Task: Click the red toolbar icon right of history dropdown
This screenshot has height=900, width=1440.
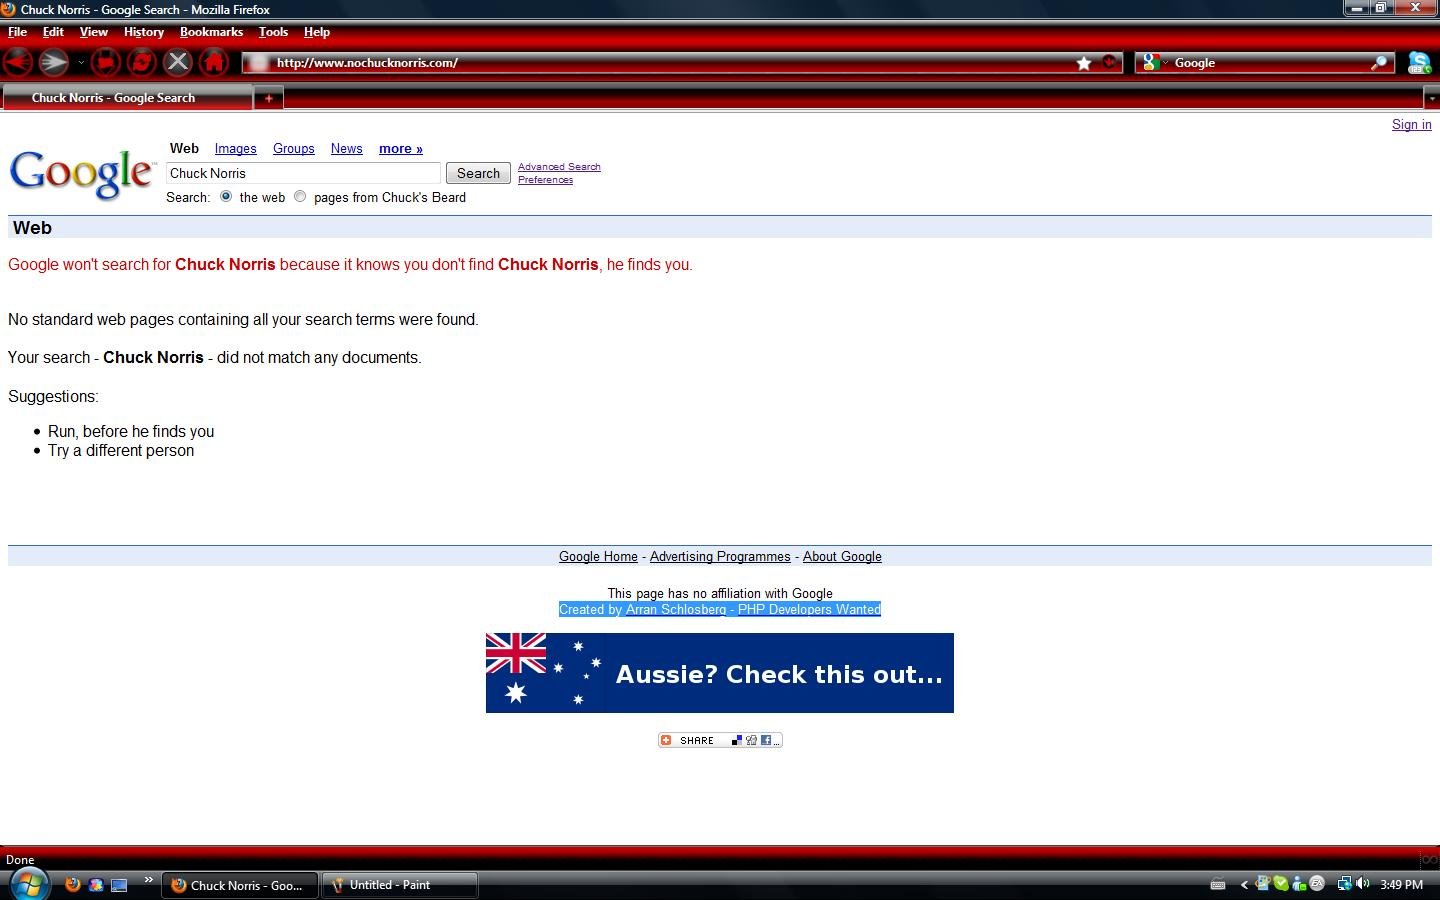Action: click(x=105, y=62)
